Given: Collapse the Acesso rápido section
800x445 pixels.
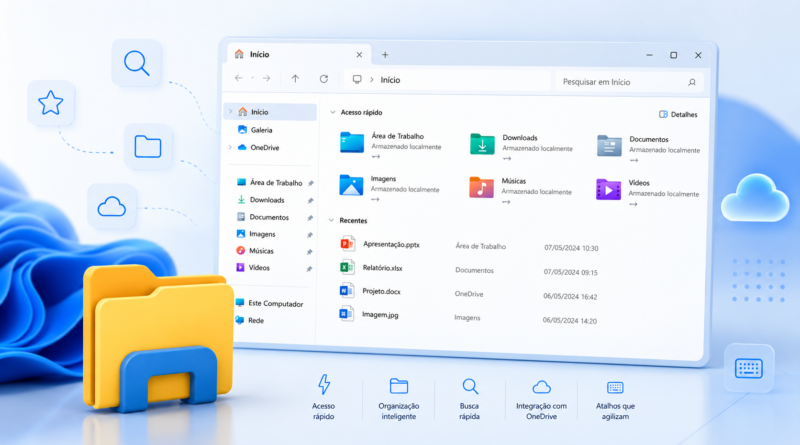Looking at the screenshot, I should (333, 112).
